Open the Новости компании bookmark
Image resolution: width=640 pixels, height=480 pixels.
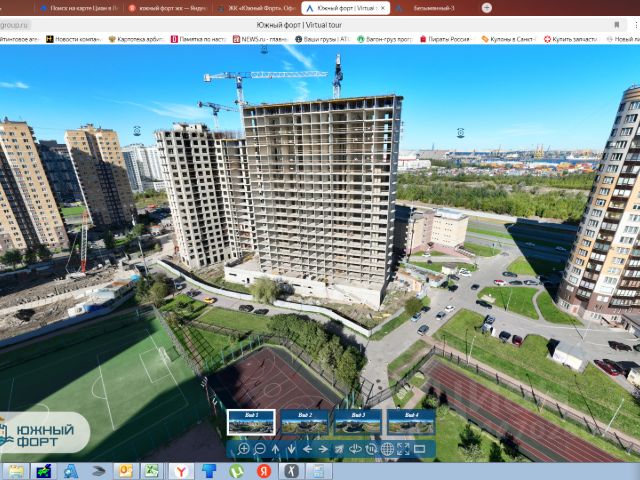pos(74,39)
